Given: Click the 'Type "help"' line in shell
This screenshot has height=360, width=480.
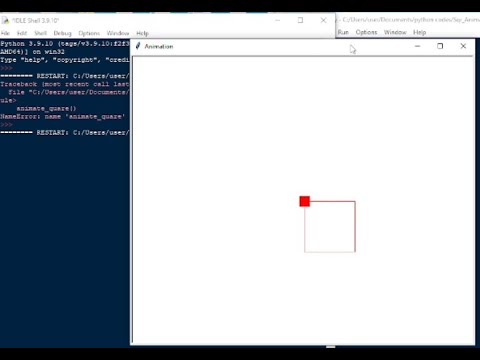Looking at the screenshot, I should click(65, 60).
